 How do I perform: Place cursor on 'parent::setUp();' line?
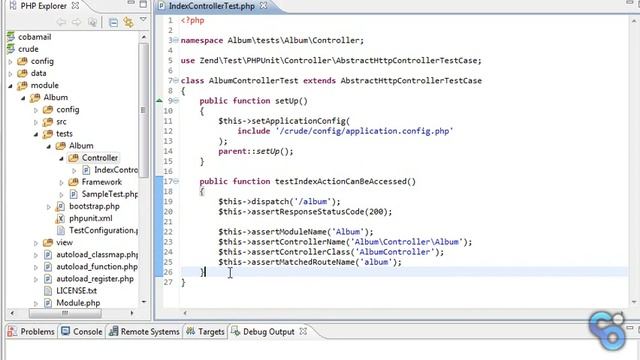click(x=256, y=151)
